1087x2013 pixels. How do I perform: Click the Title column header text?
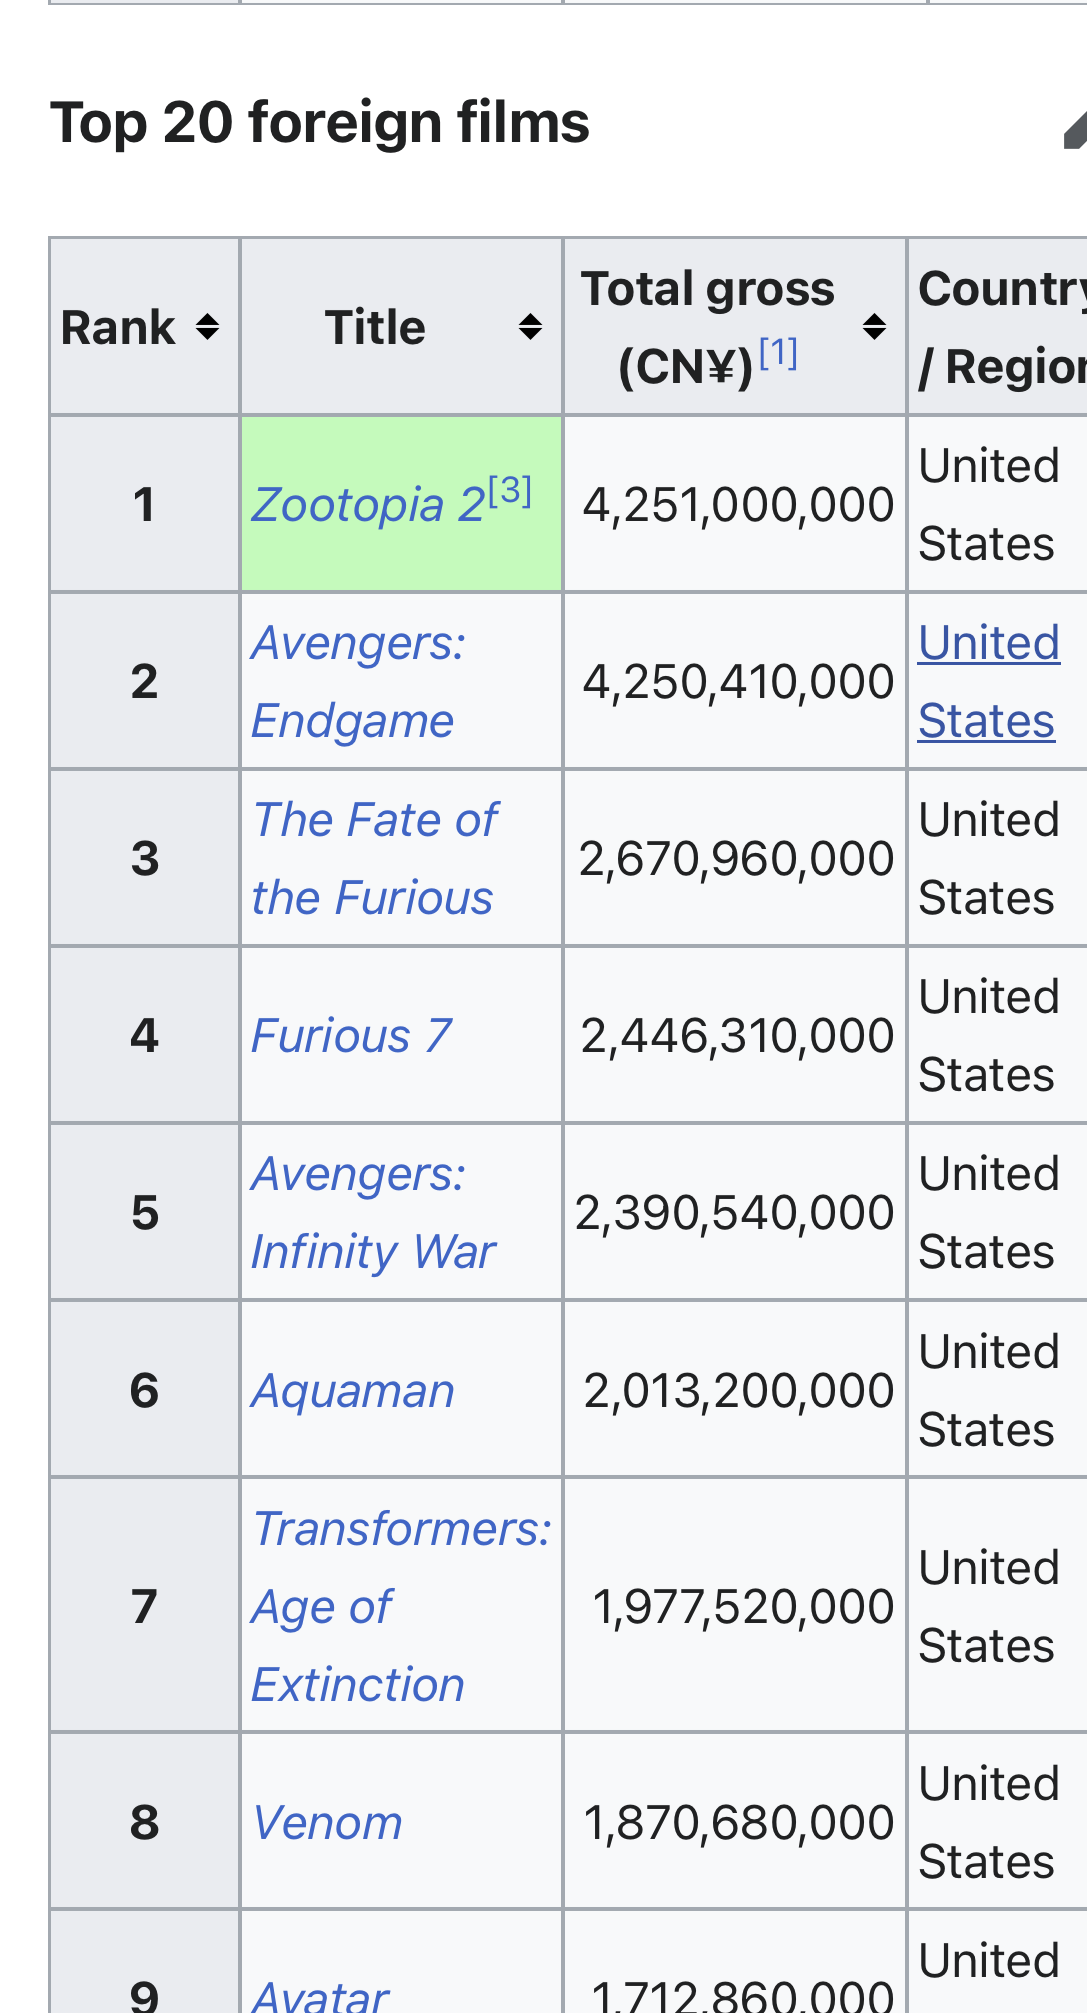click(x=375, y=327)
